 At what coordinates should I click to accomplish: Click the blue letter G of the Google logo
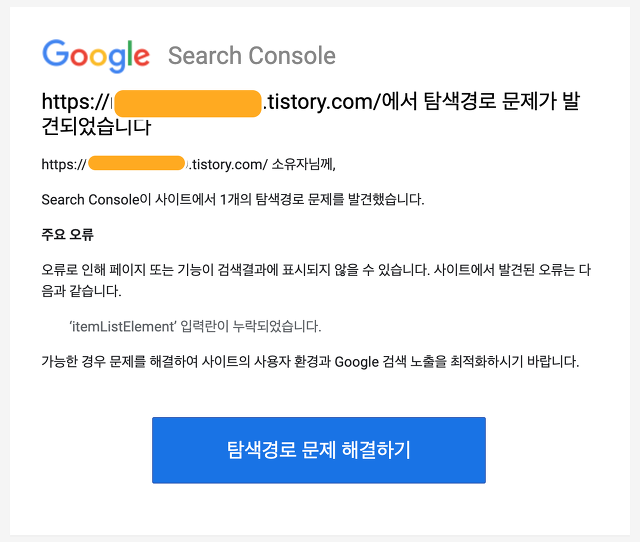pyautogui.click(x=56, y=53)
